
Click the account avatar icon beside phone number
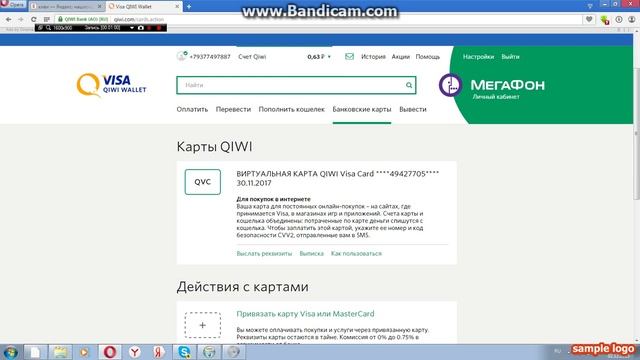pyautogui.click(x=182, y=56)
